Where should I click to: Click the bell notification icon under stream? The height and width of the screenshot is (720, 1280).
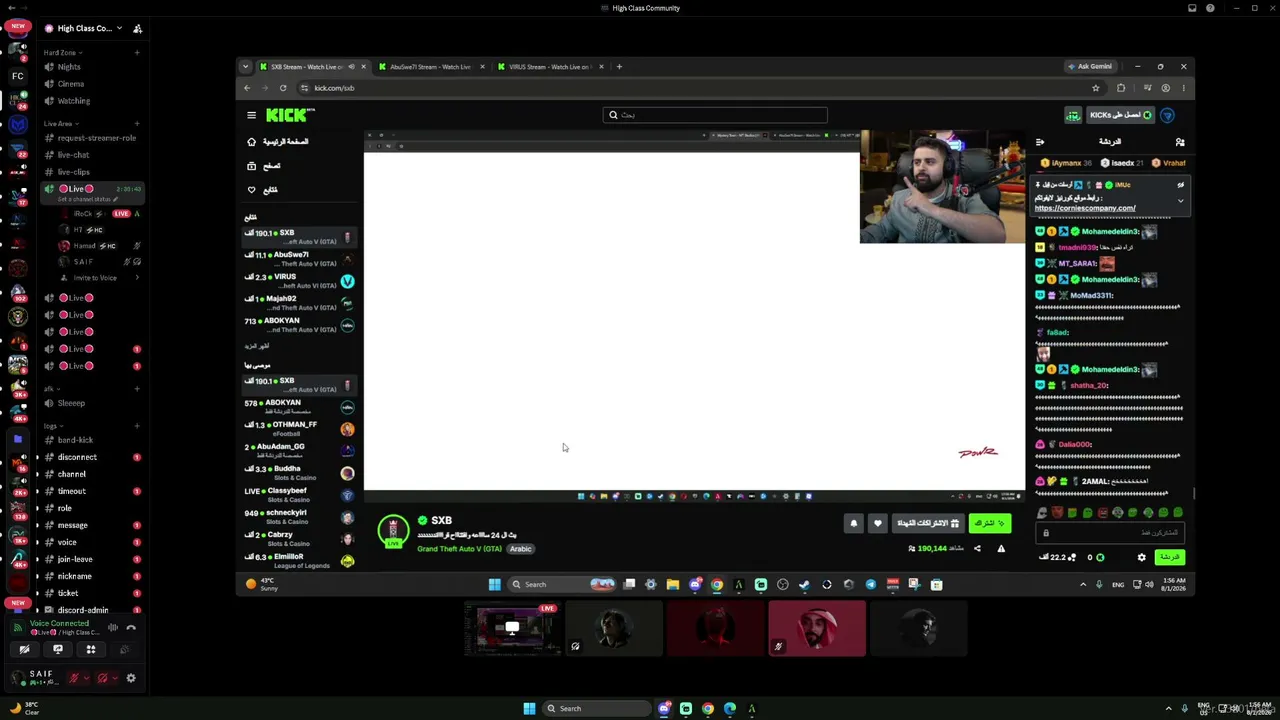pyautogui.click(x=854, y=523)
